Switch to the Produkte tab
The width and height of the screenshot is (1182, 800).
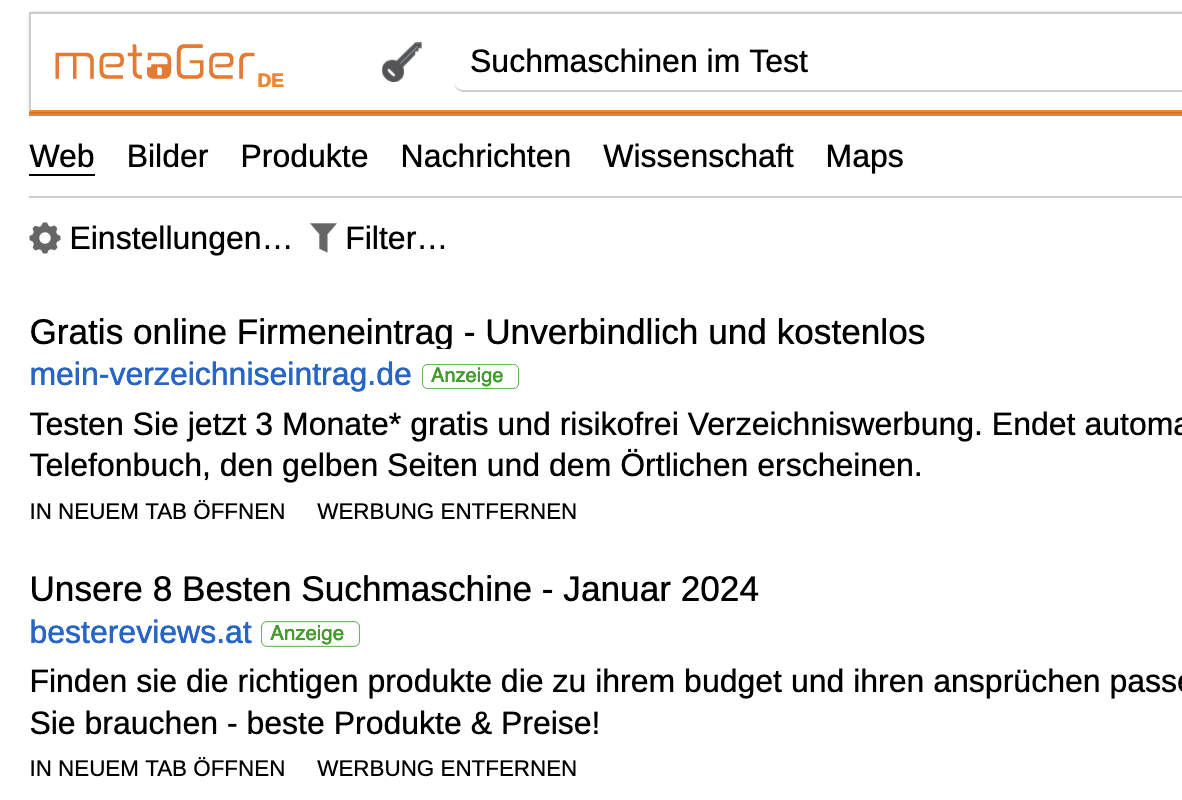(x=304, y=156)
